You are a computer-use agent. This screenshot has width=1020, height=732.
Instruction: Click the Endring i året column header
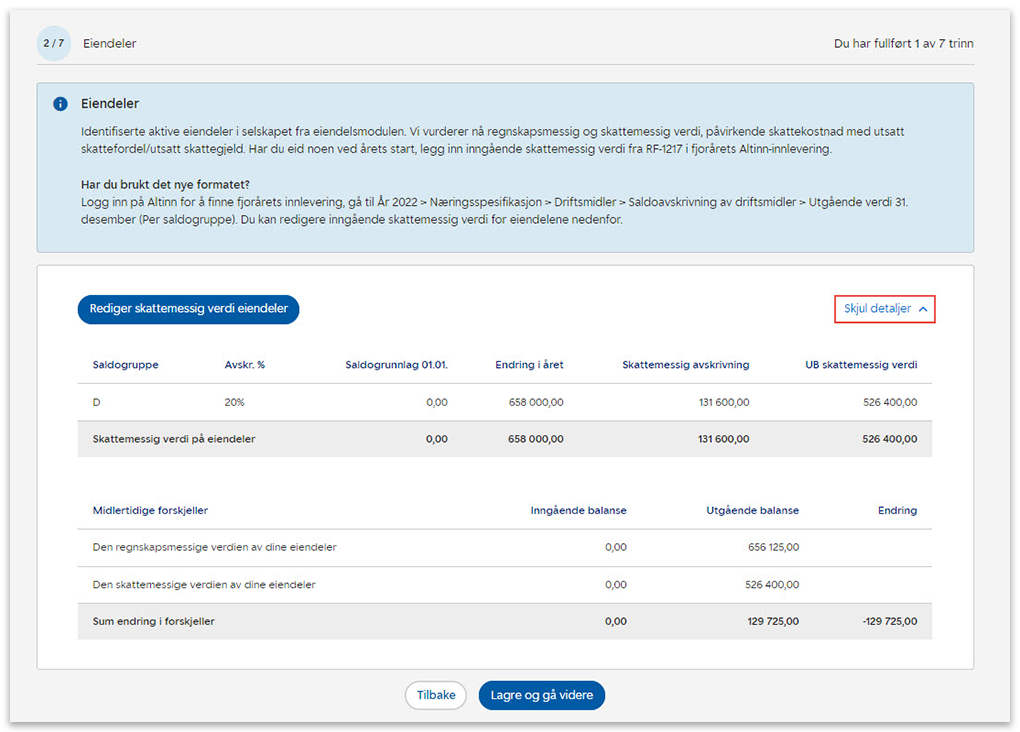click(x=529, y=365)
